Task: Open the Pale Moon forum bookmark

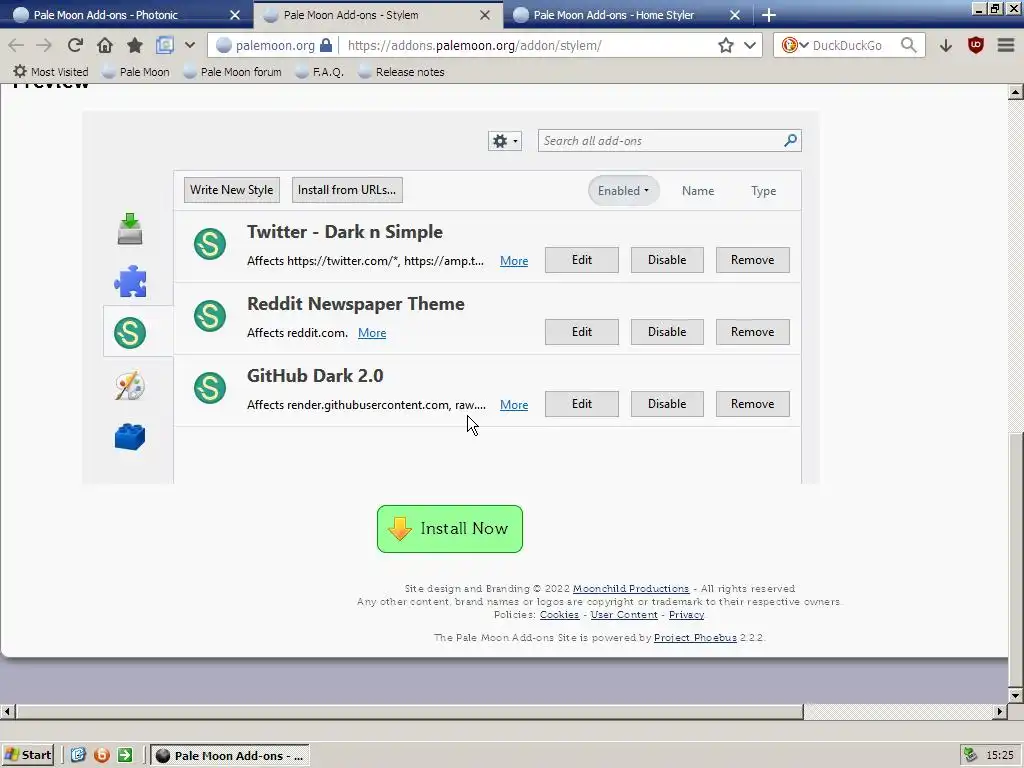Action: pos(232,72)
